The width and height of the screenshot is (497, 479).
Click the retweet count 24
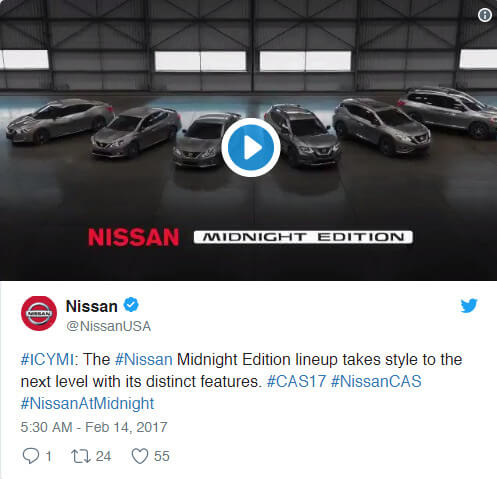103,456
